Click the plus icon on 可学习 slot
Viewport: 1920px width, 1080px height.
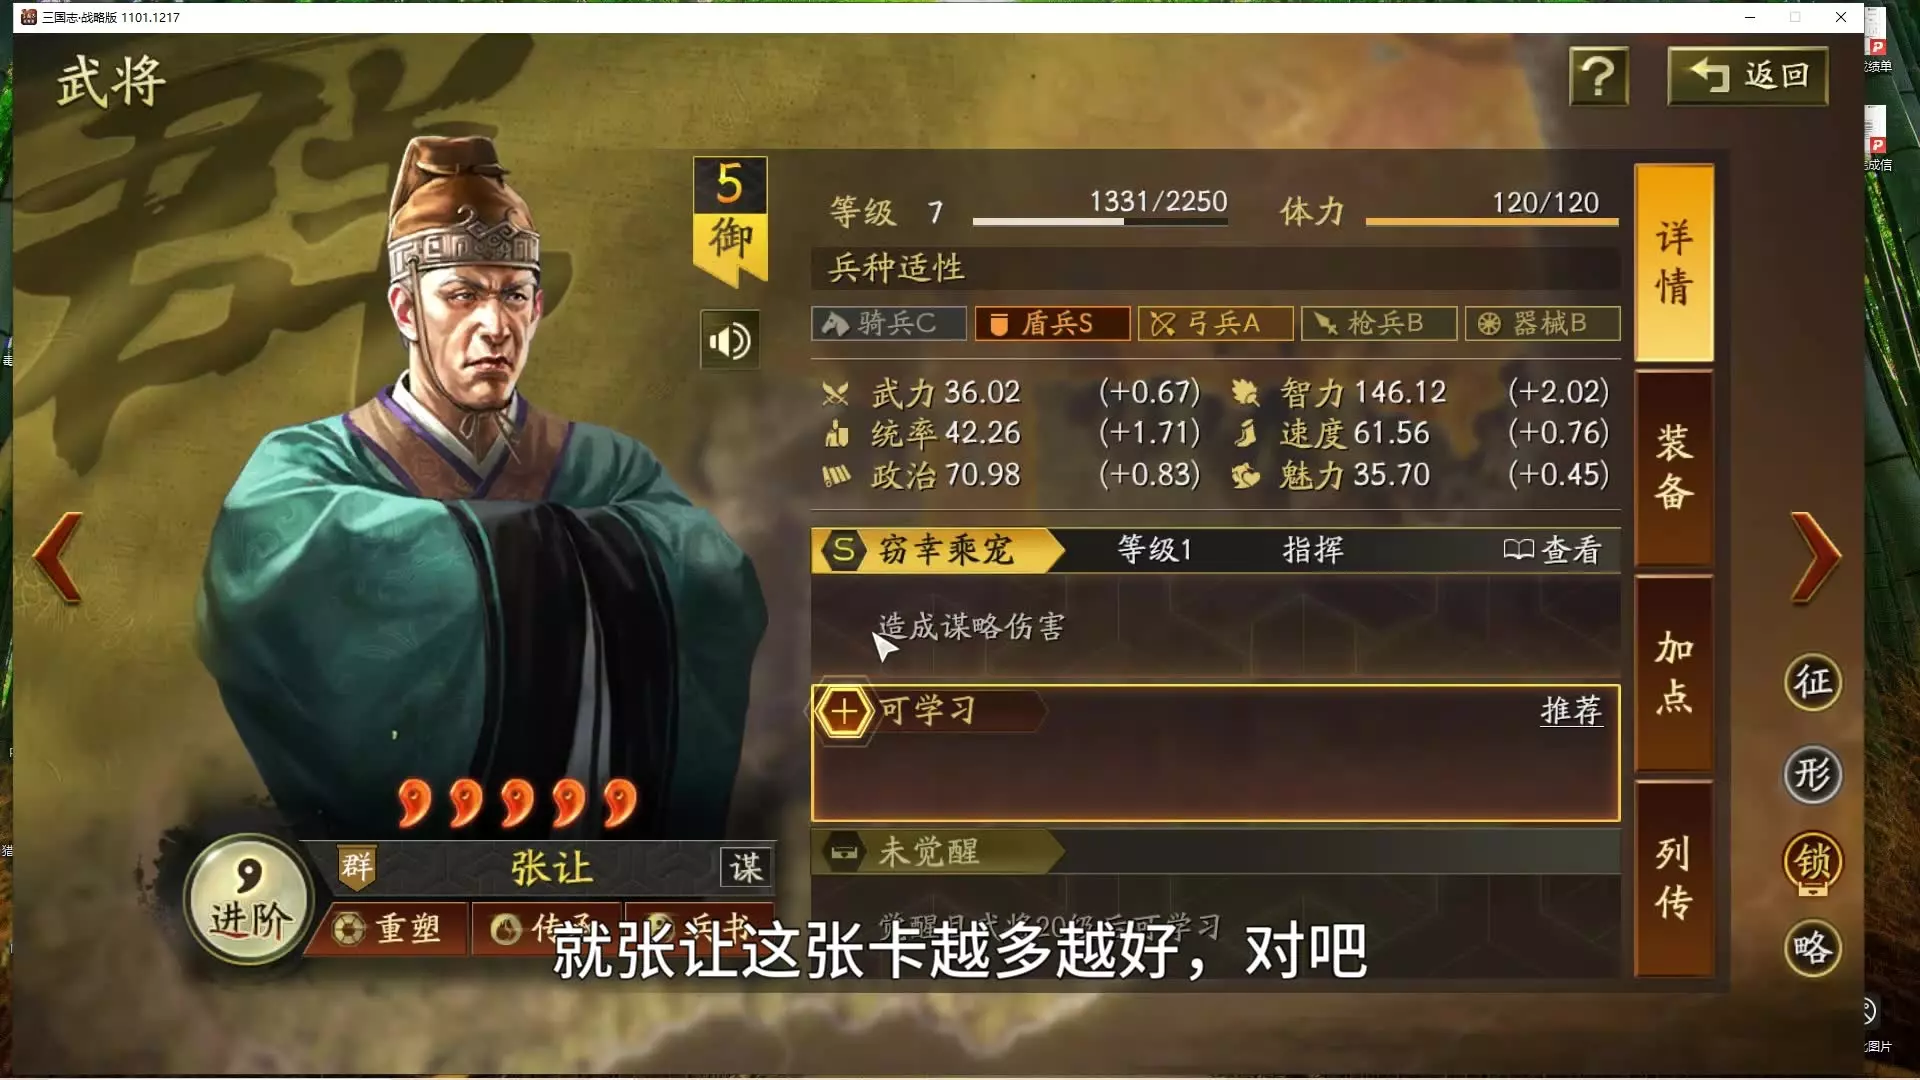(x=844, y=712)
